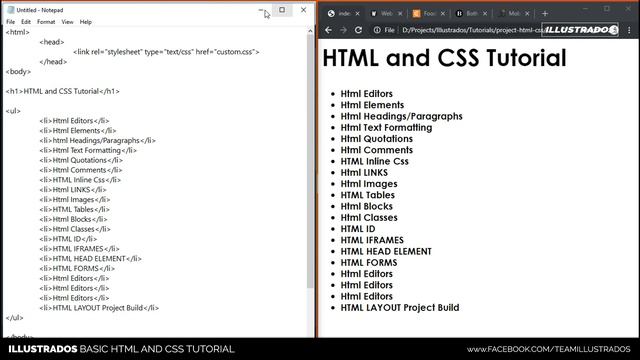Viewport: 640px width, 360px height.
Task: Switch to the Web browser tab
Action: 382,13
